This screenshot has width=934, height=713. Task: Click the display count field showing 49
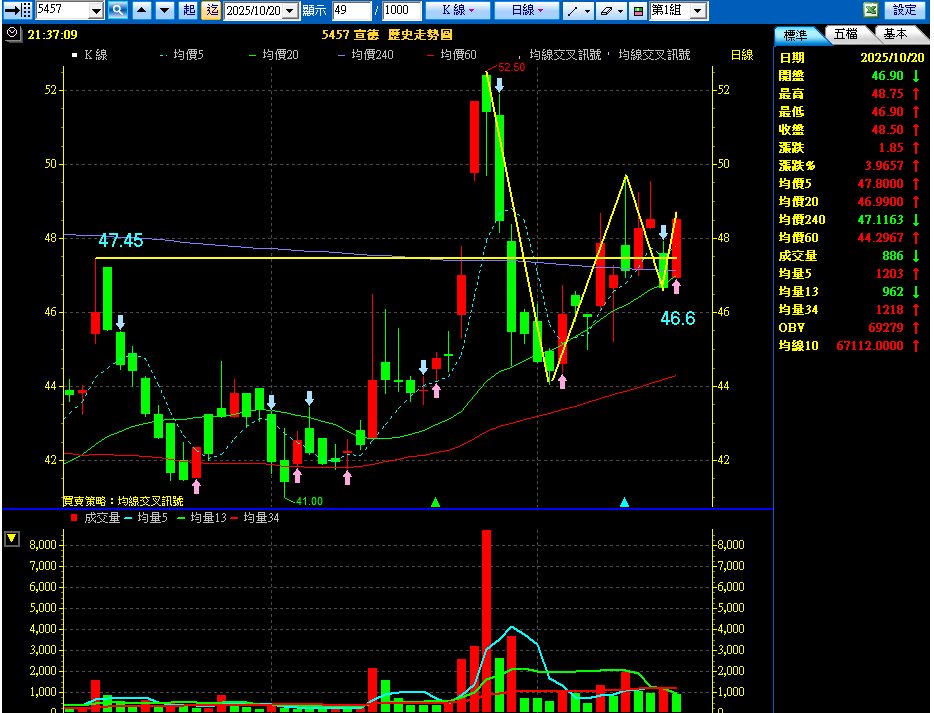[351, 10]
